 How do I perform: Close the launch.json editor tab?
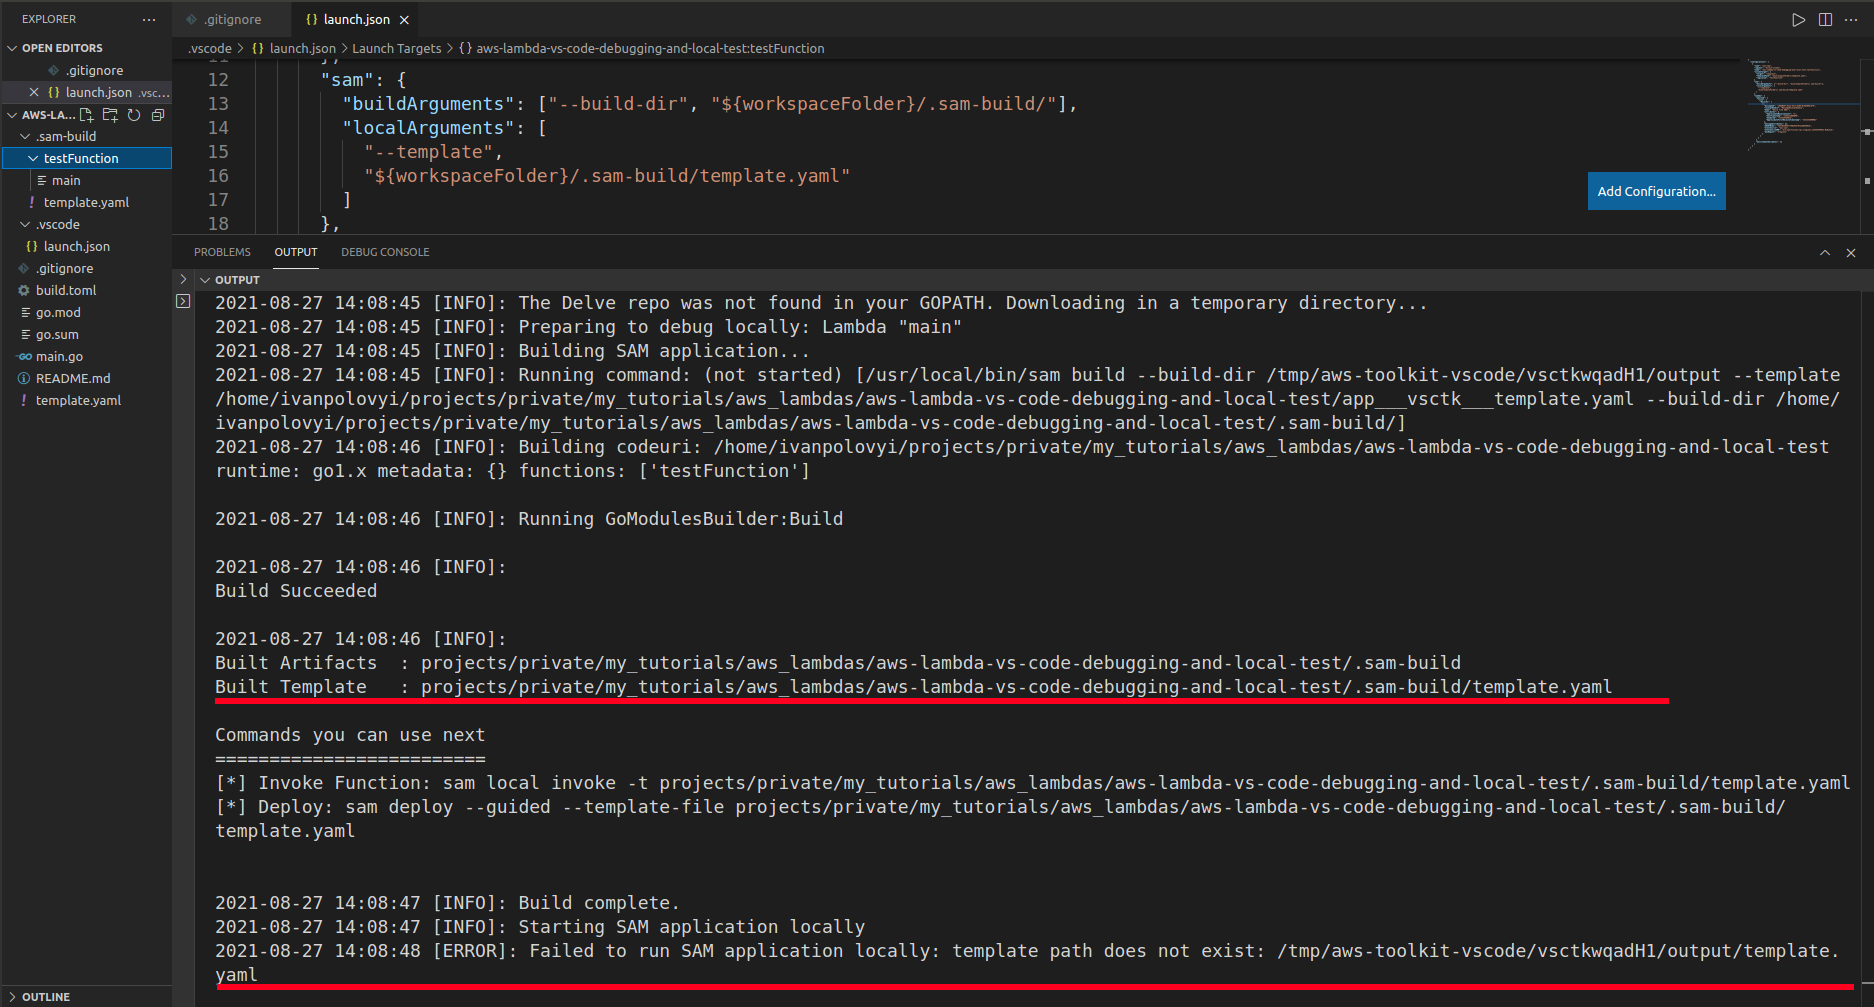[x=404, y=18]
